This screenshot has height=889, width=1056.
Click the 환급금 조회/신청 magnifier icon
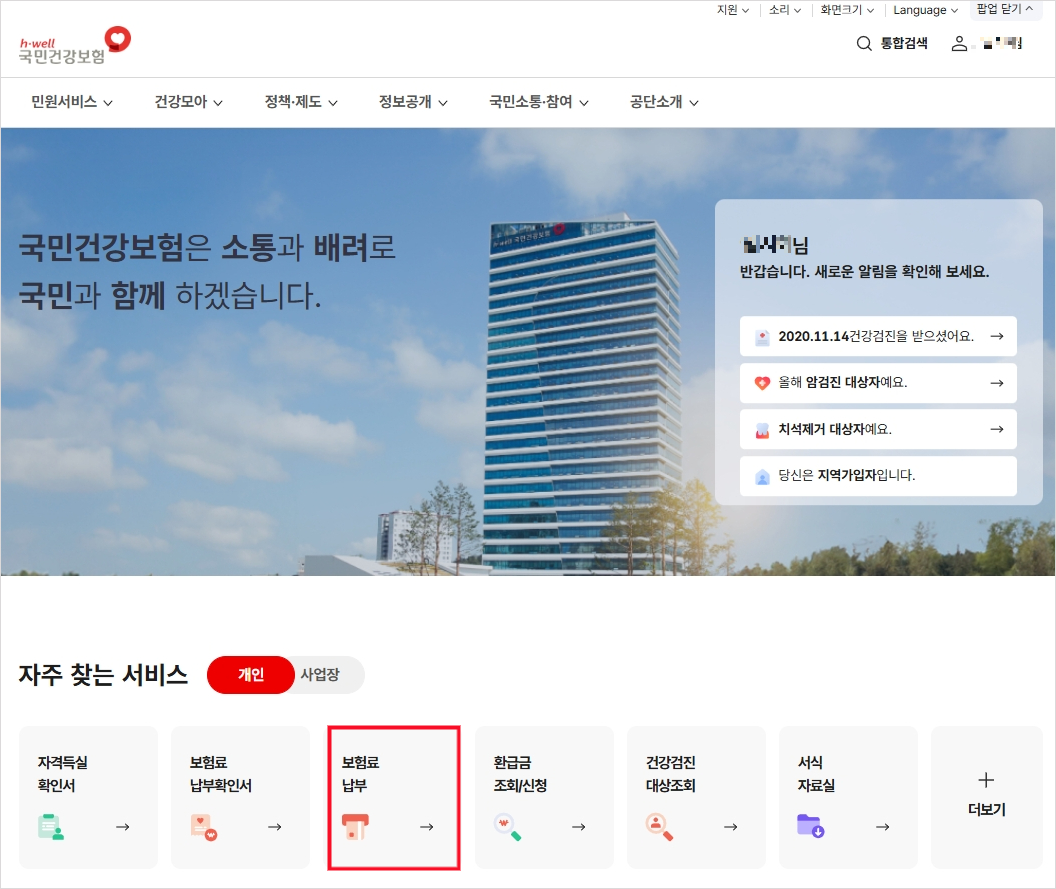tap(507, 826)
